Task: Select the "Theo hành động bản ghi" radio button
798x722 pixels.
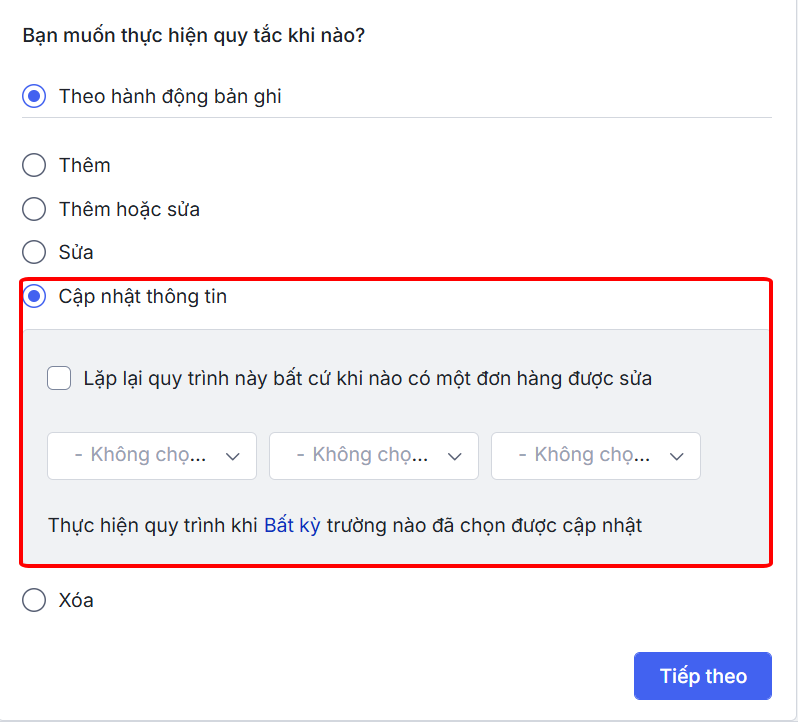Action: (34, 97)
